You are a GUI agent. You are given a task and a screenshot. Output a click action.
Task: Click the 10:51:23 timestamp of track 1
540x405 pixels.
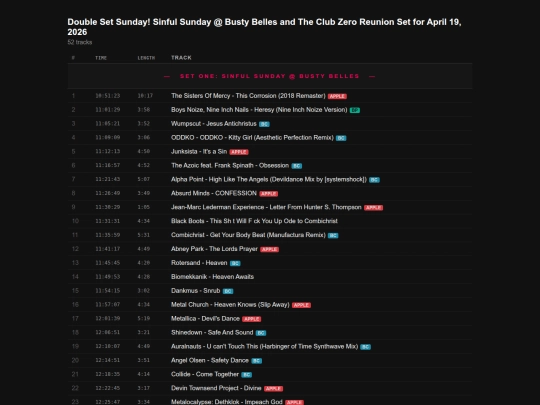click(107, 96)
